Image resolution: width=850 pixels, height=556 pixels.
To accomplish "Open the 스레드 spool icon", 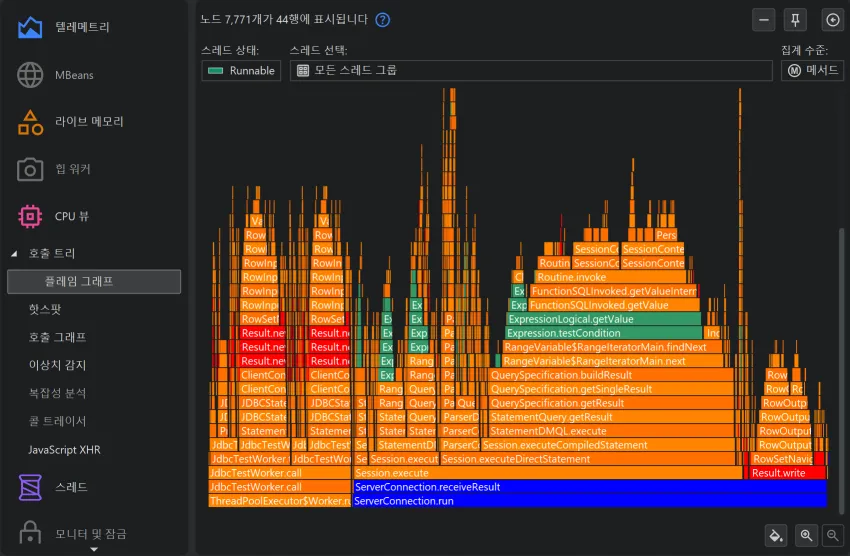I will coord(30,487).
